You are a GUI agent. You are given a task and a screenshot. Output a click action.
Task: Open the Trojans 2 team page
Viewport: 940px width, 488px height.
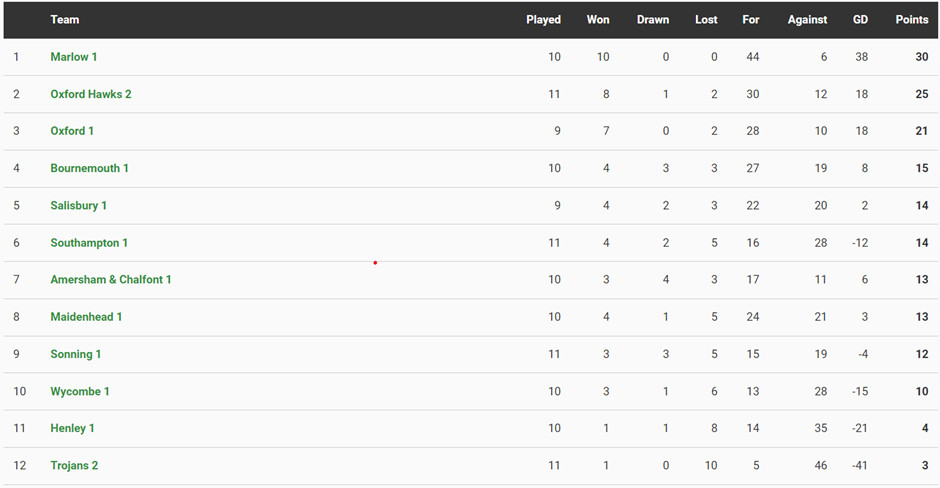coord(74,465)
